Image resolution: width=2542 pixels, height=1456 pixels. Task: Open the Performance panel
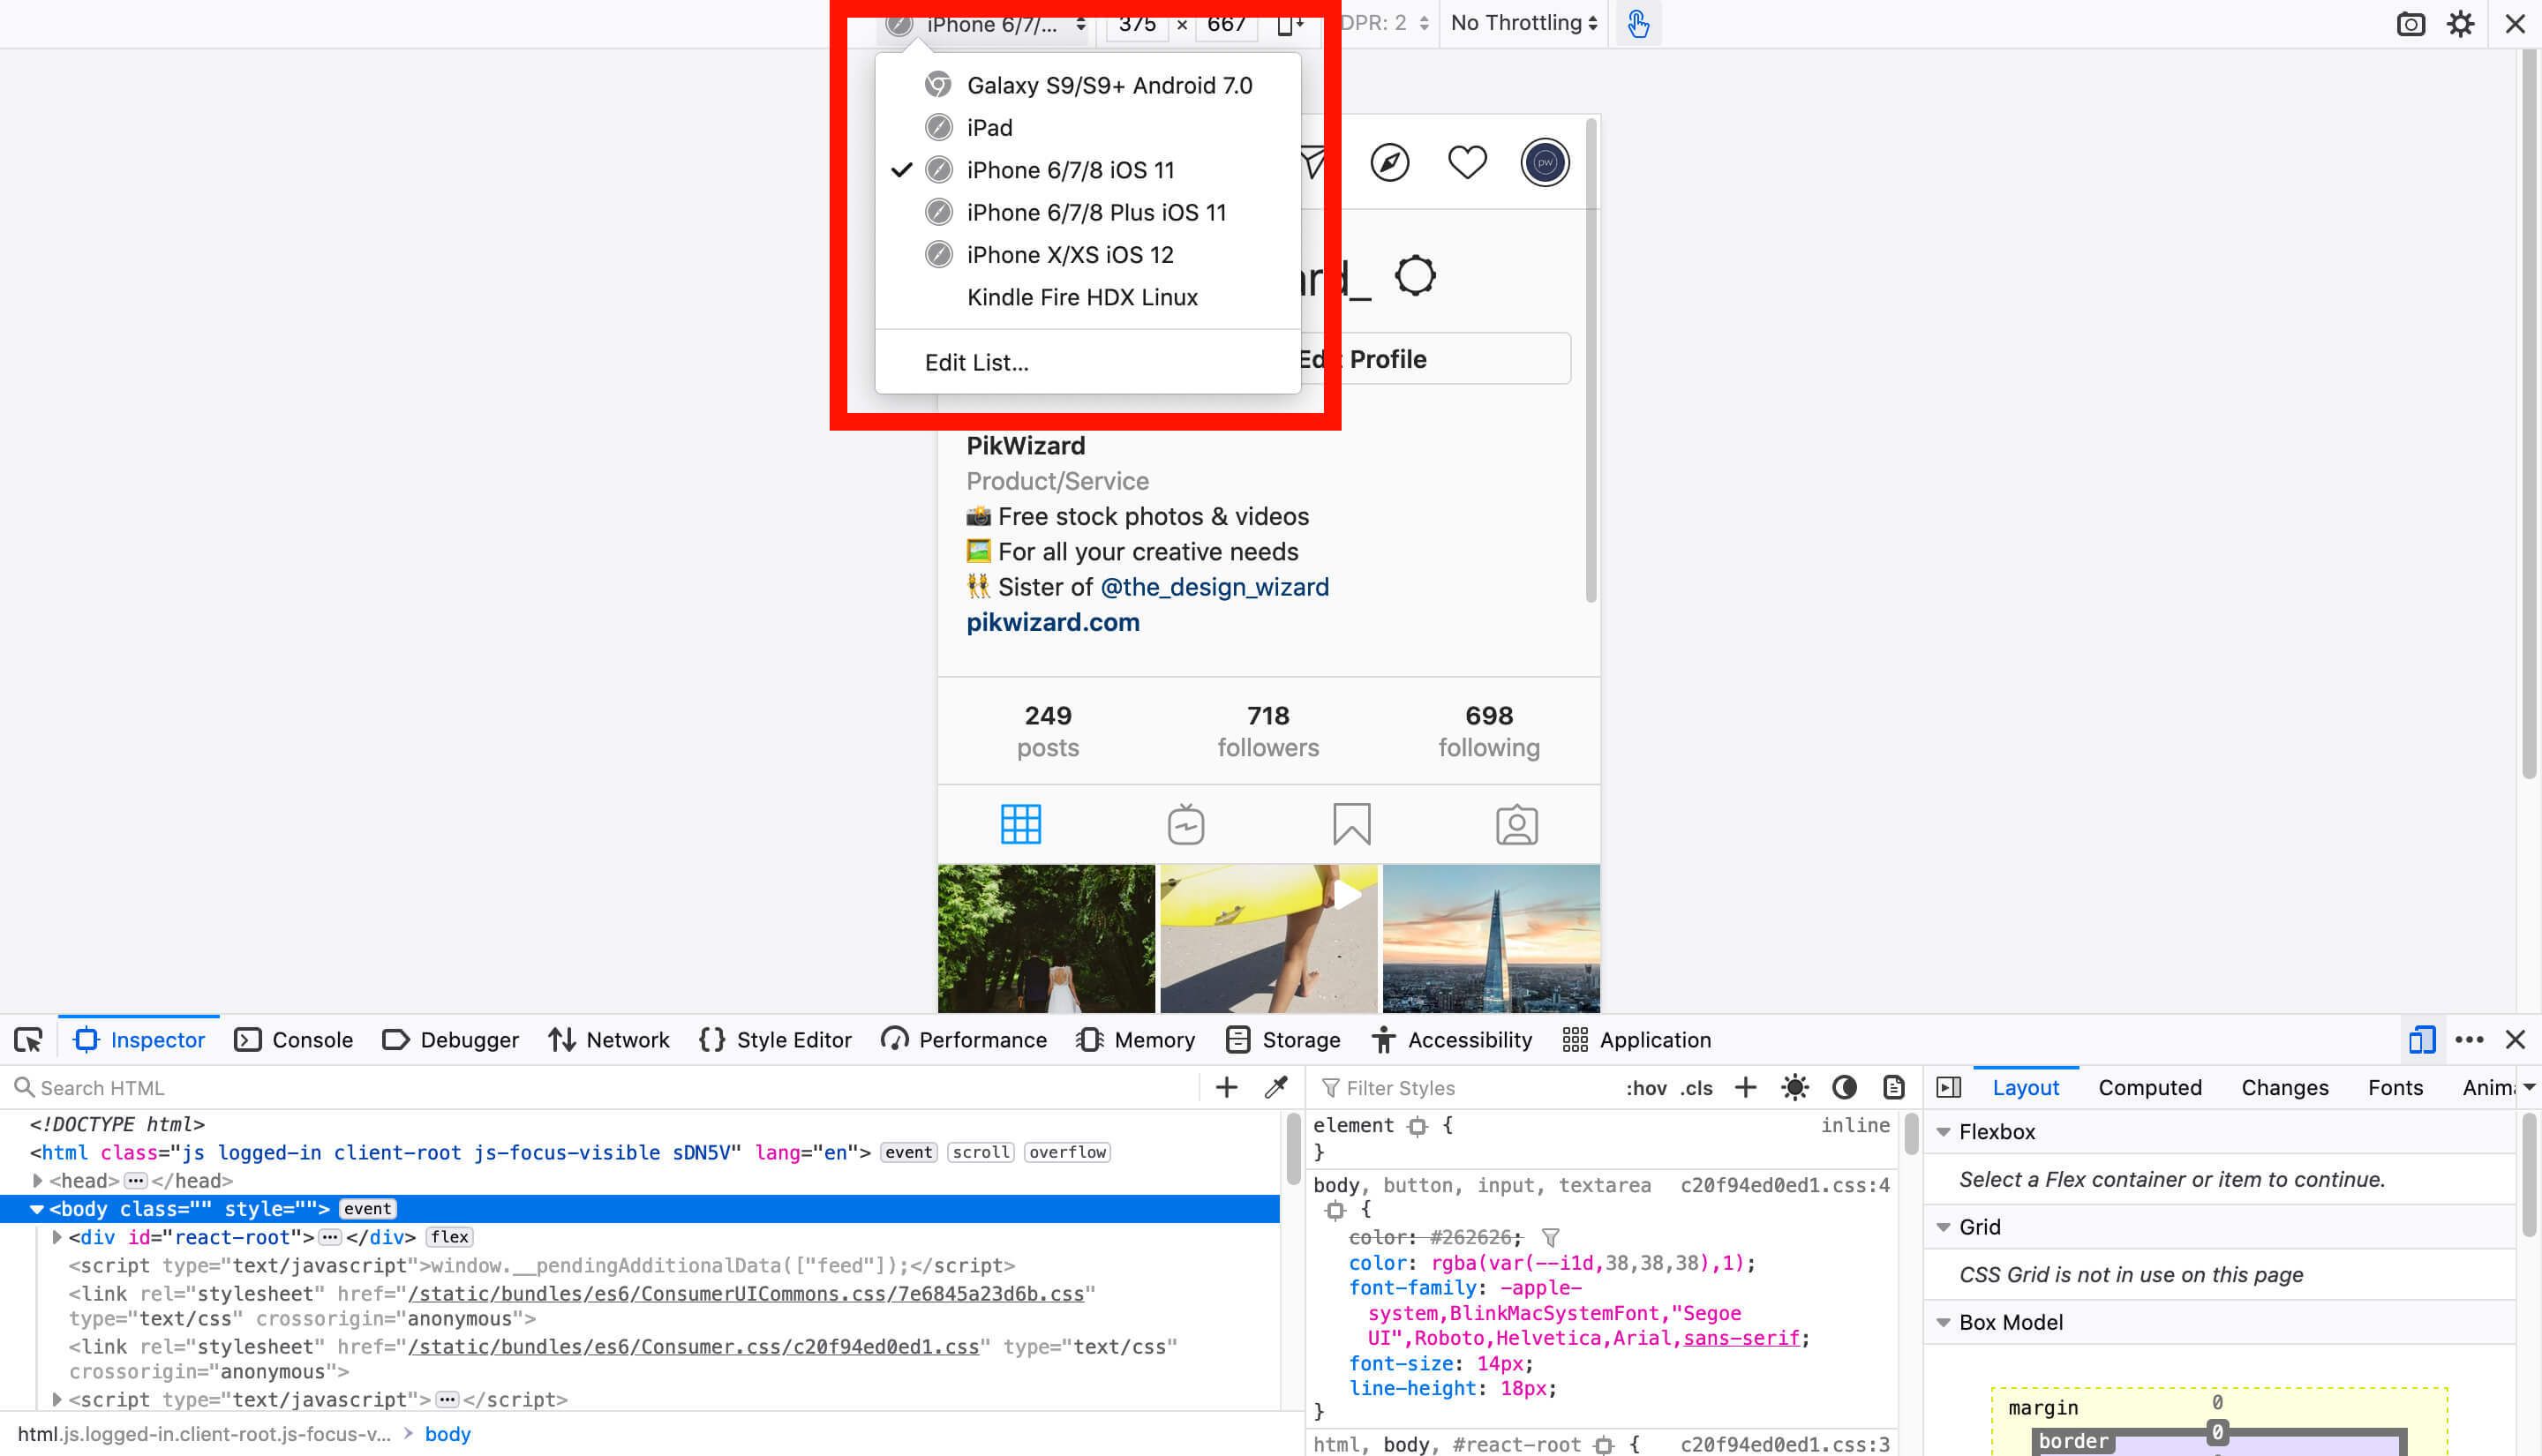point(964,1040)
